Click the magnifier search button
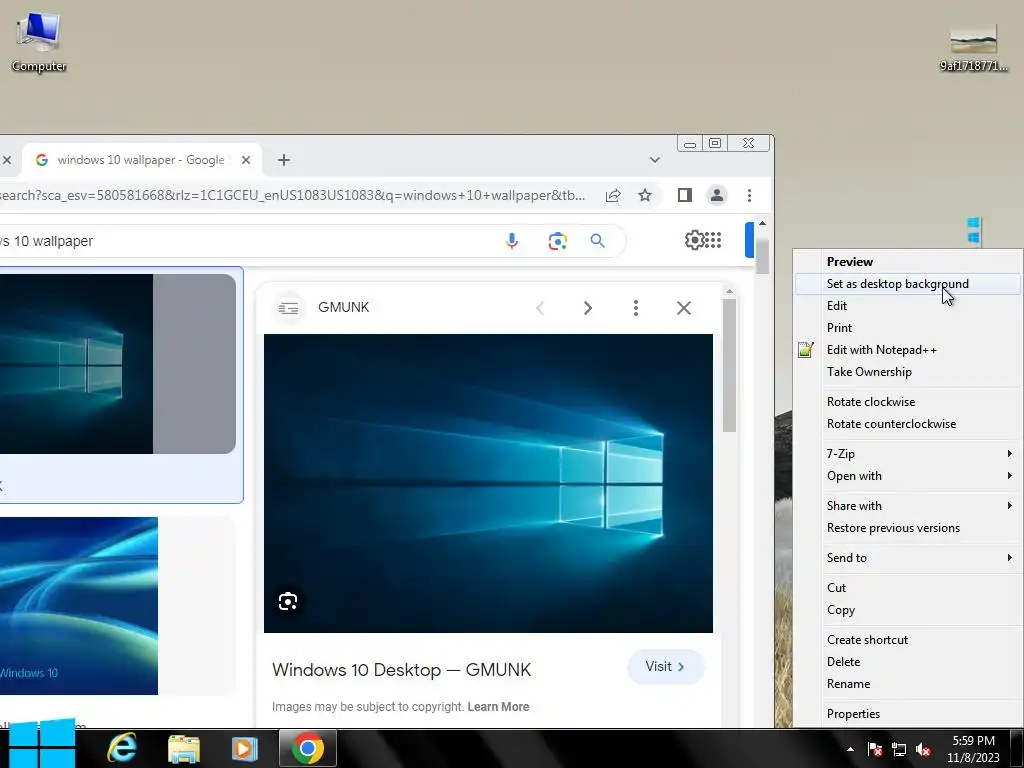 597,241
